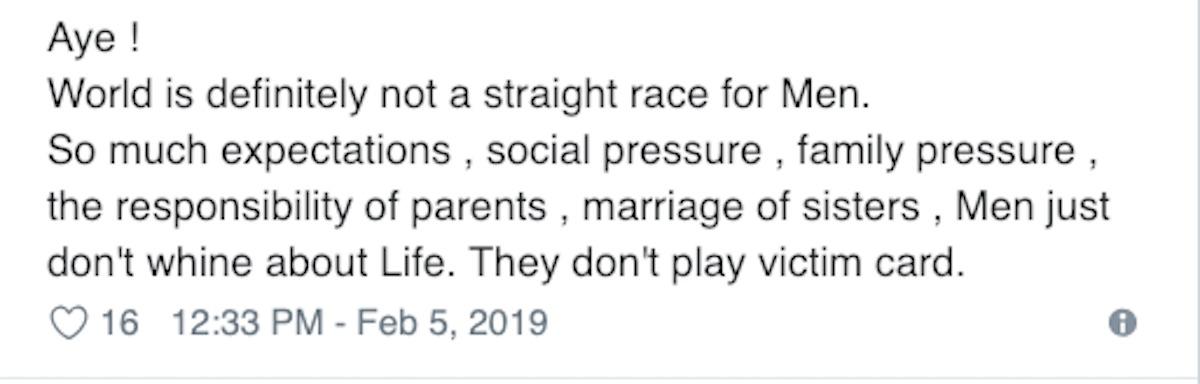
Task: Click the words 'Men just'
Action: pyautogui.click(x=1033, y=209)
